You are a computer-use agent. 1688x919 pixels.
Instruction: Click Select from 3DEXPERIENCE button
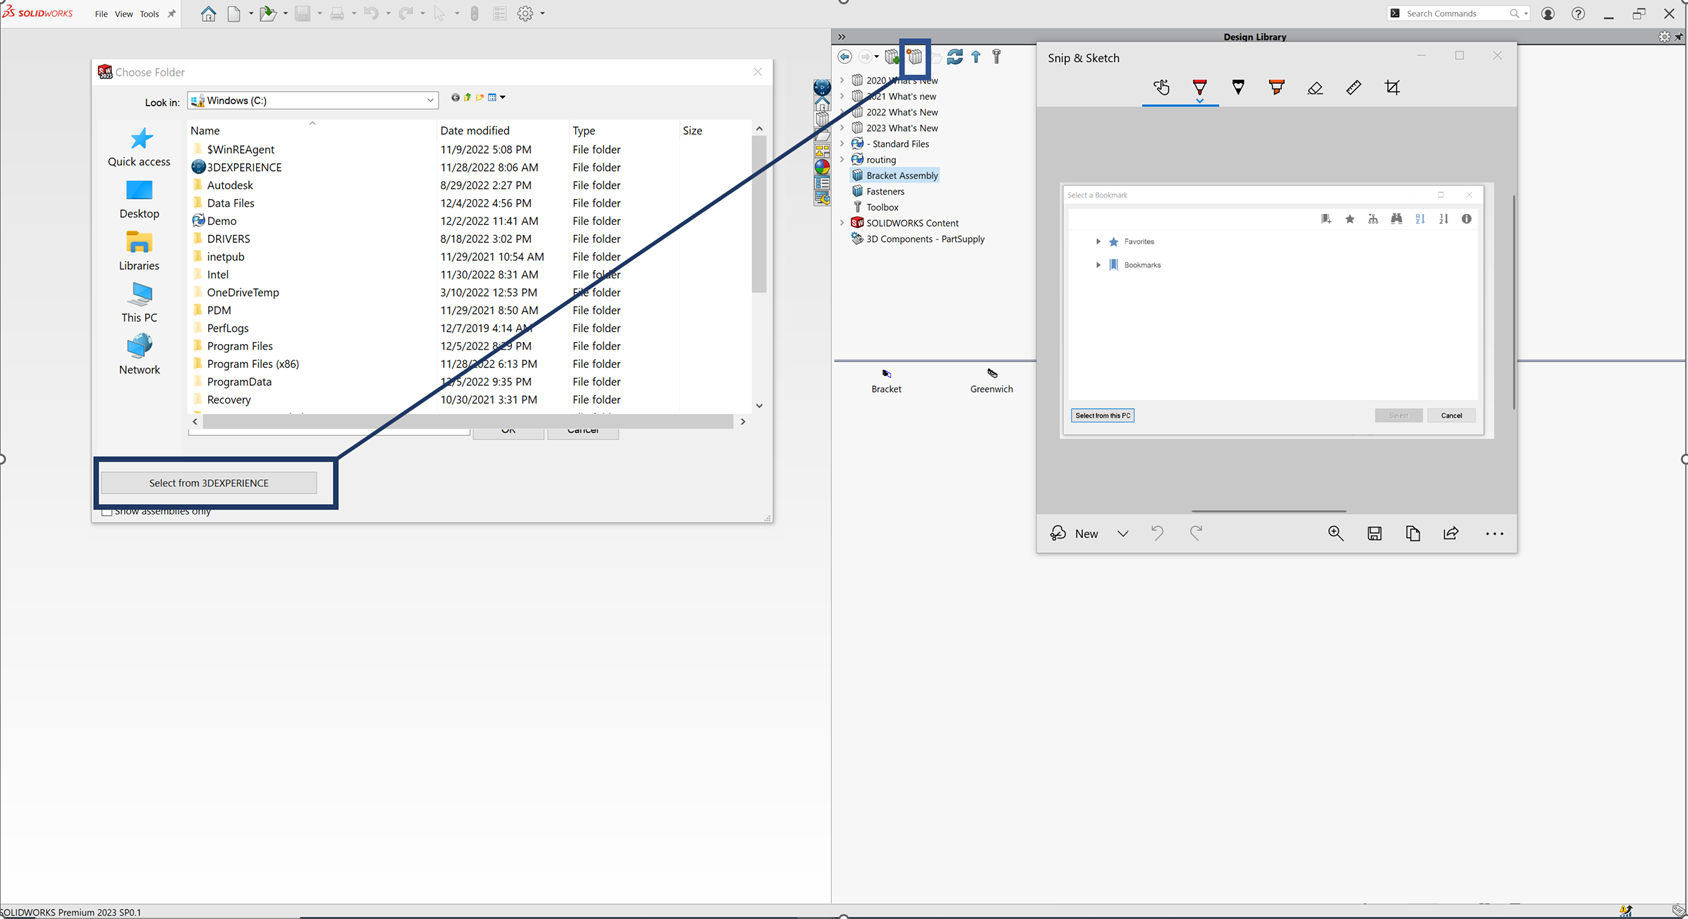click(209, 483)
